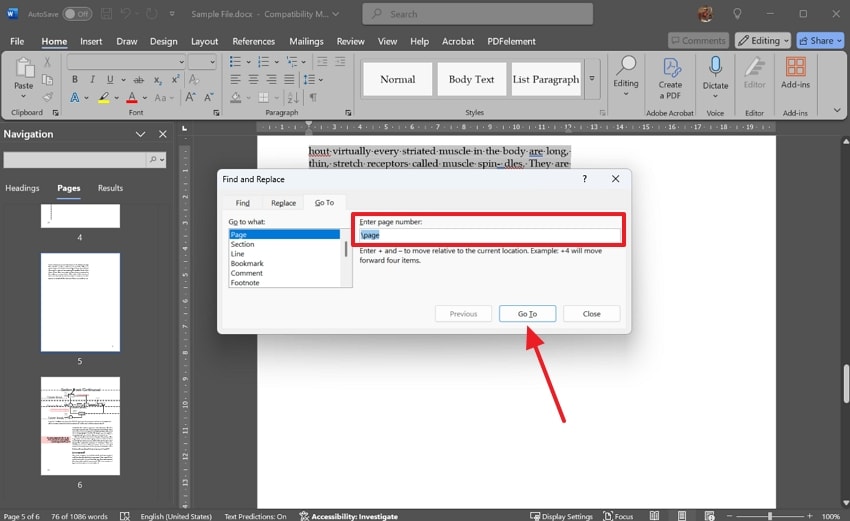Apply Superscript formatting
850x521 pixels.
click(175, 80)
